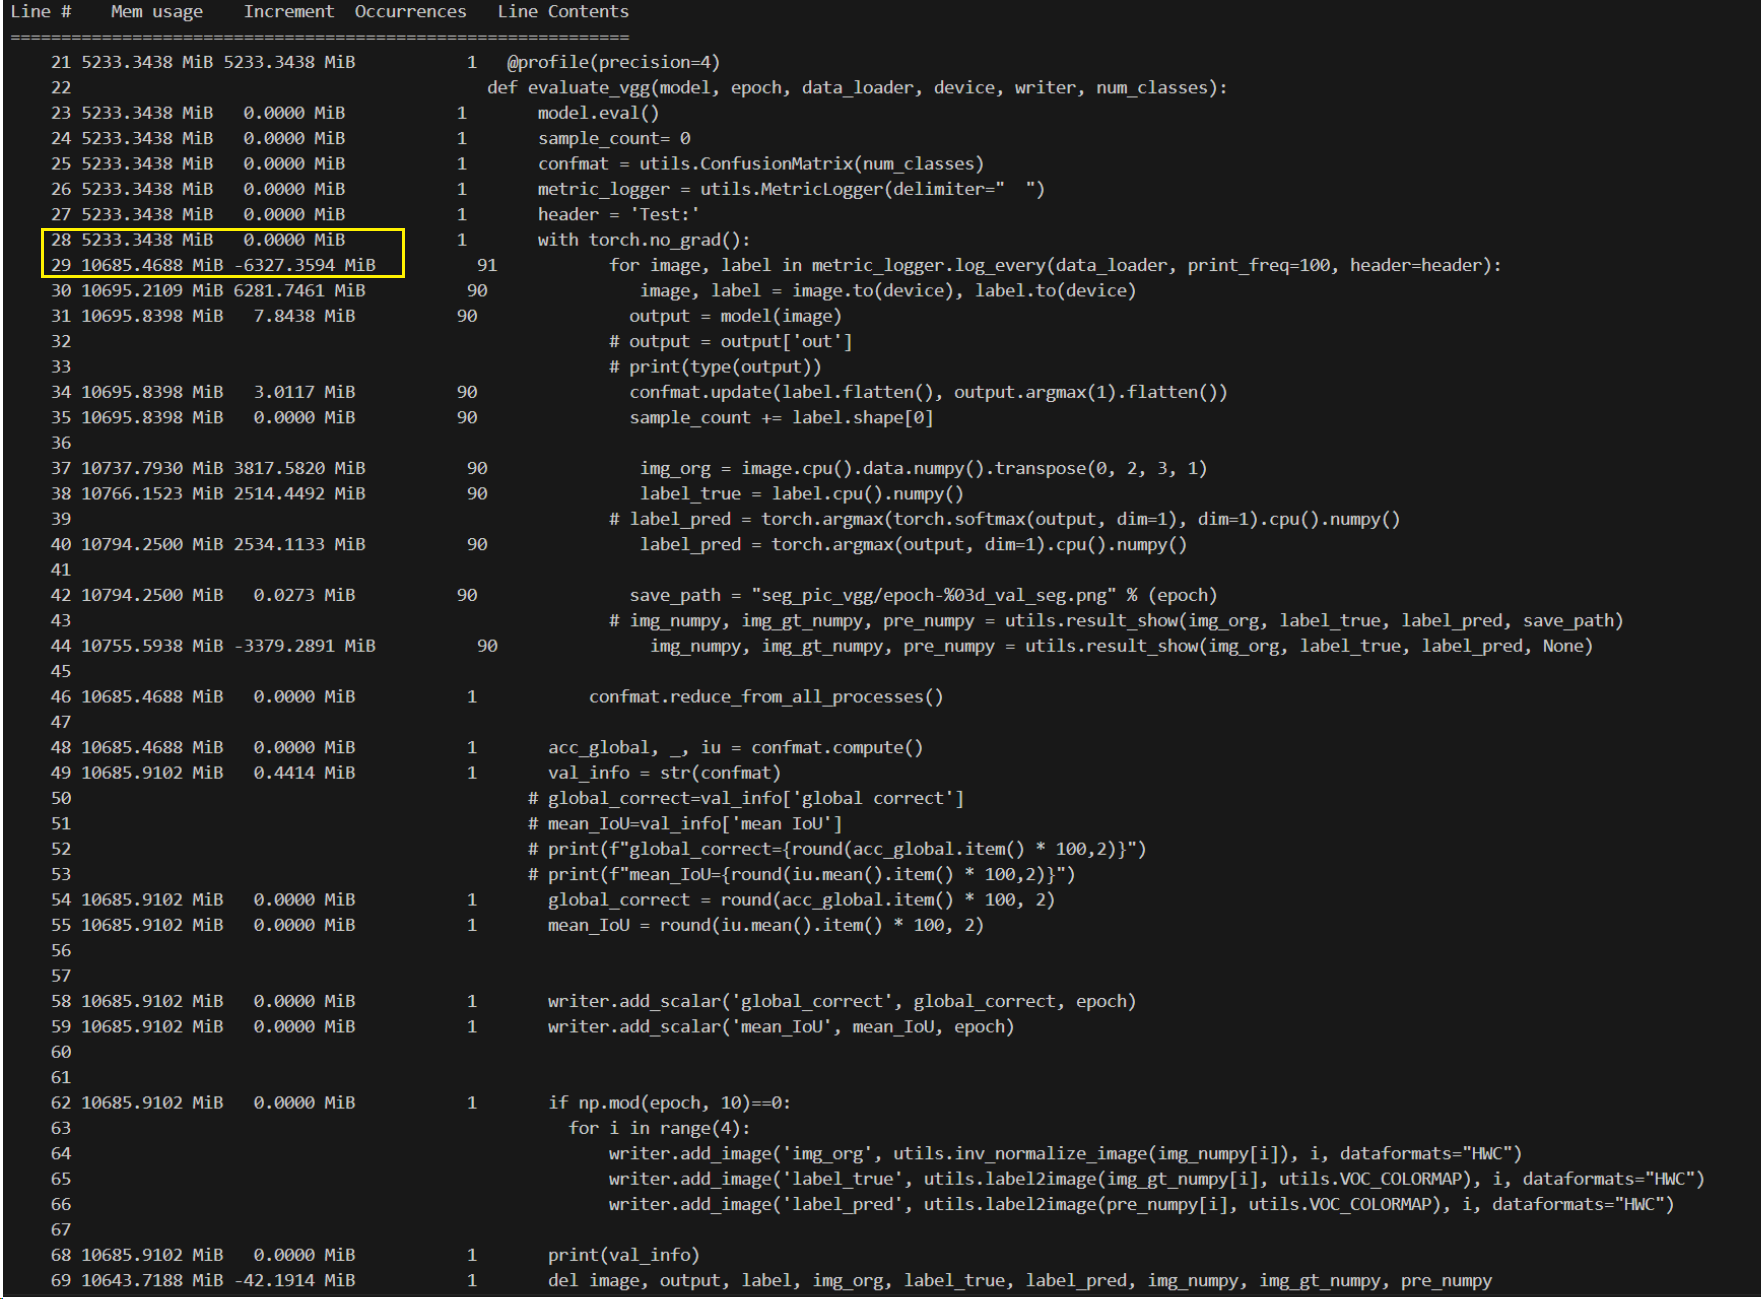This screenshot has width=1761, height=1299.
Task: Click "writer.add_image('label_true'" line
Action: coord(1157,1180)
